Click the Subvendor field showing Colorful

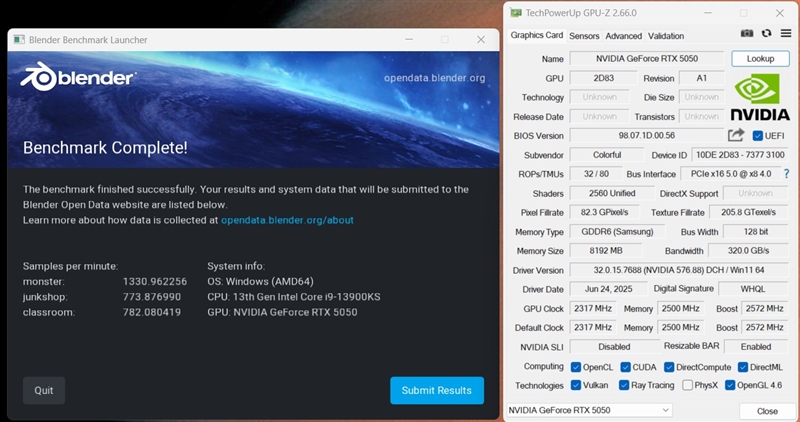point(607,155)
